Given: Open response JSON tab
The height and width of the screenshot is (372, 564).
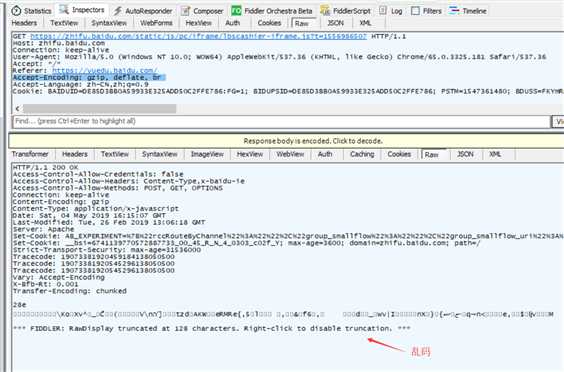Looking at the screenshot, I should pyautogui.click(x=465, y=154).
